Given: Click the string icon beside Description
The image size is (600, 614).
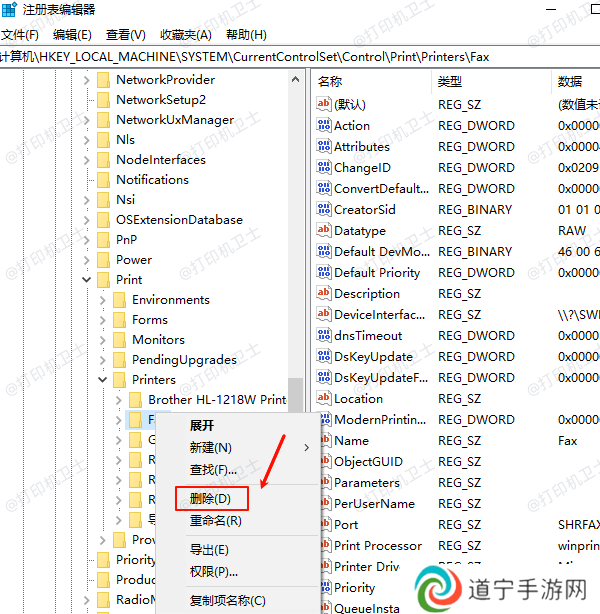Looking at the screenshot, I should pyautogui.click(x=324, y=293).
